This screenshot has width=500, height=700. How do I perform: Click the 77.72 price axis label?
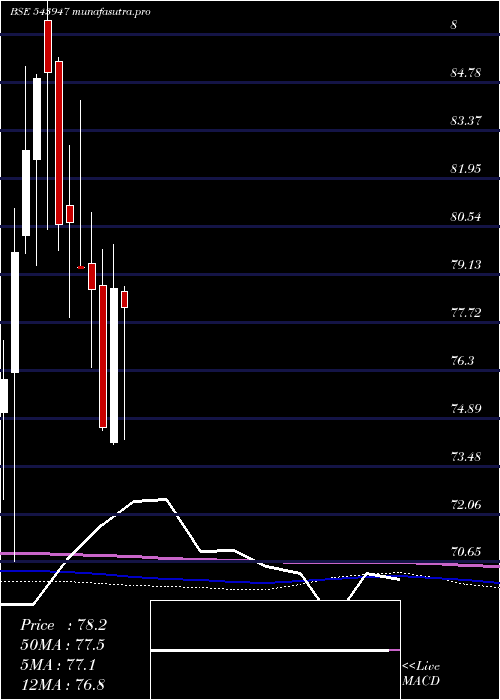[x=466, y=313]
